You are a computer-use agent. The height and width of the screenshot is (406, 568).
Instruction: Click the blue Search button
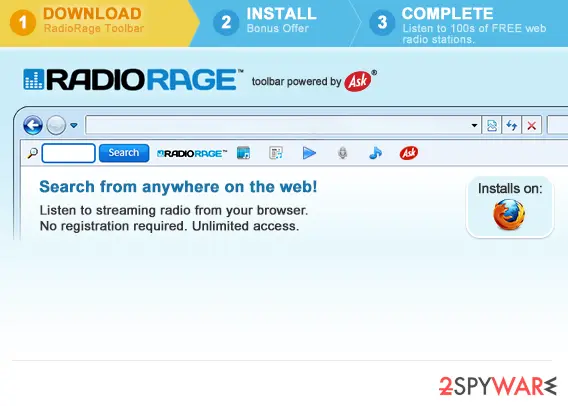pos(124,152)
